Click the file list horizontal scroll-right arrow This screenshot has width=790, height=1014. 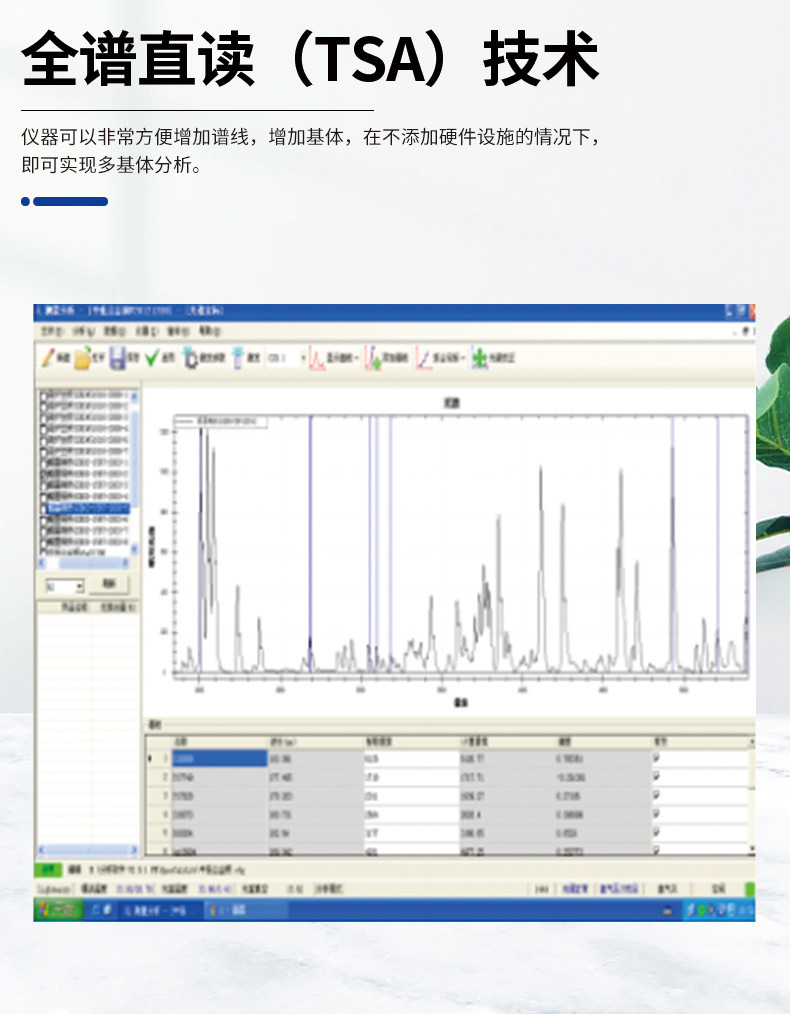[x=126, y=563]
